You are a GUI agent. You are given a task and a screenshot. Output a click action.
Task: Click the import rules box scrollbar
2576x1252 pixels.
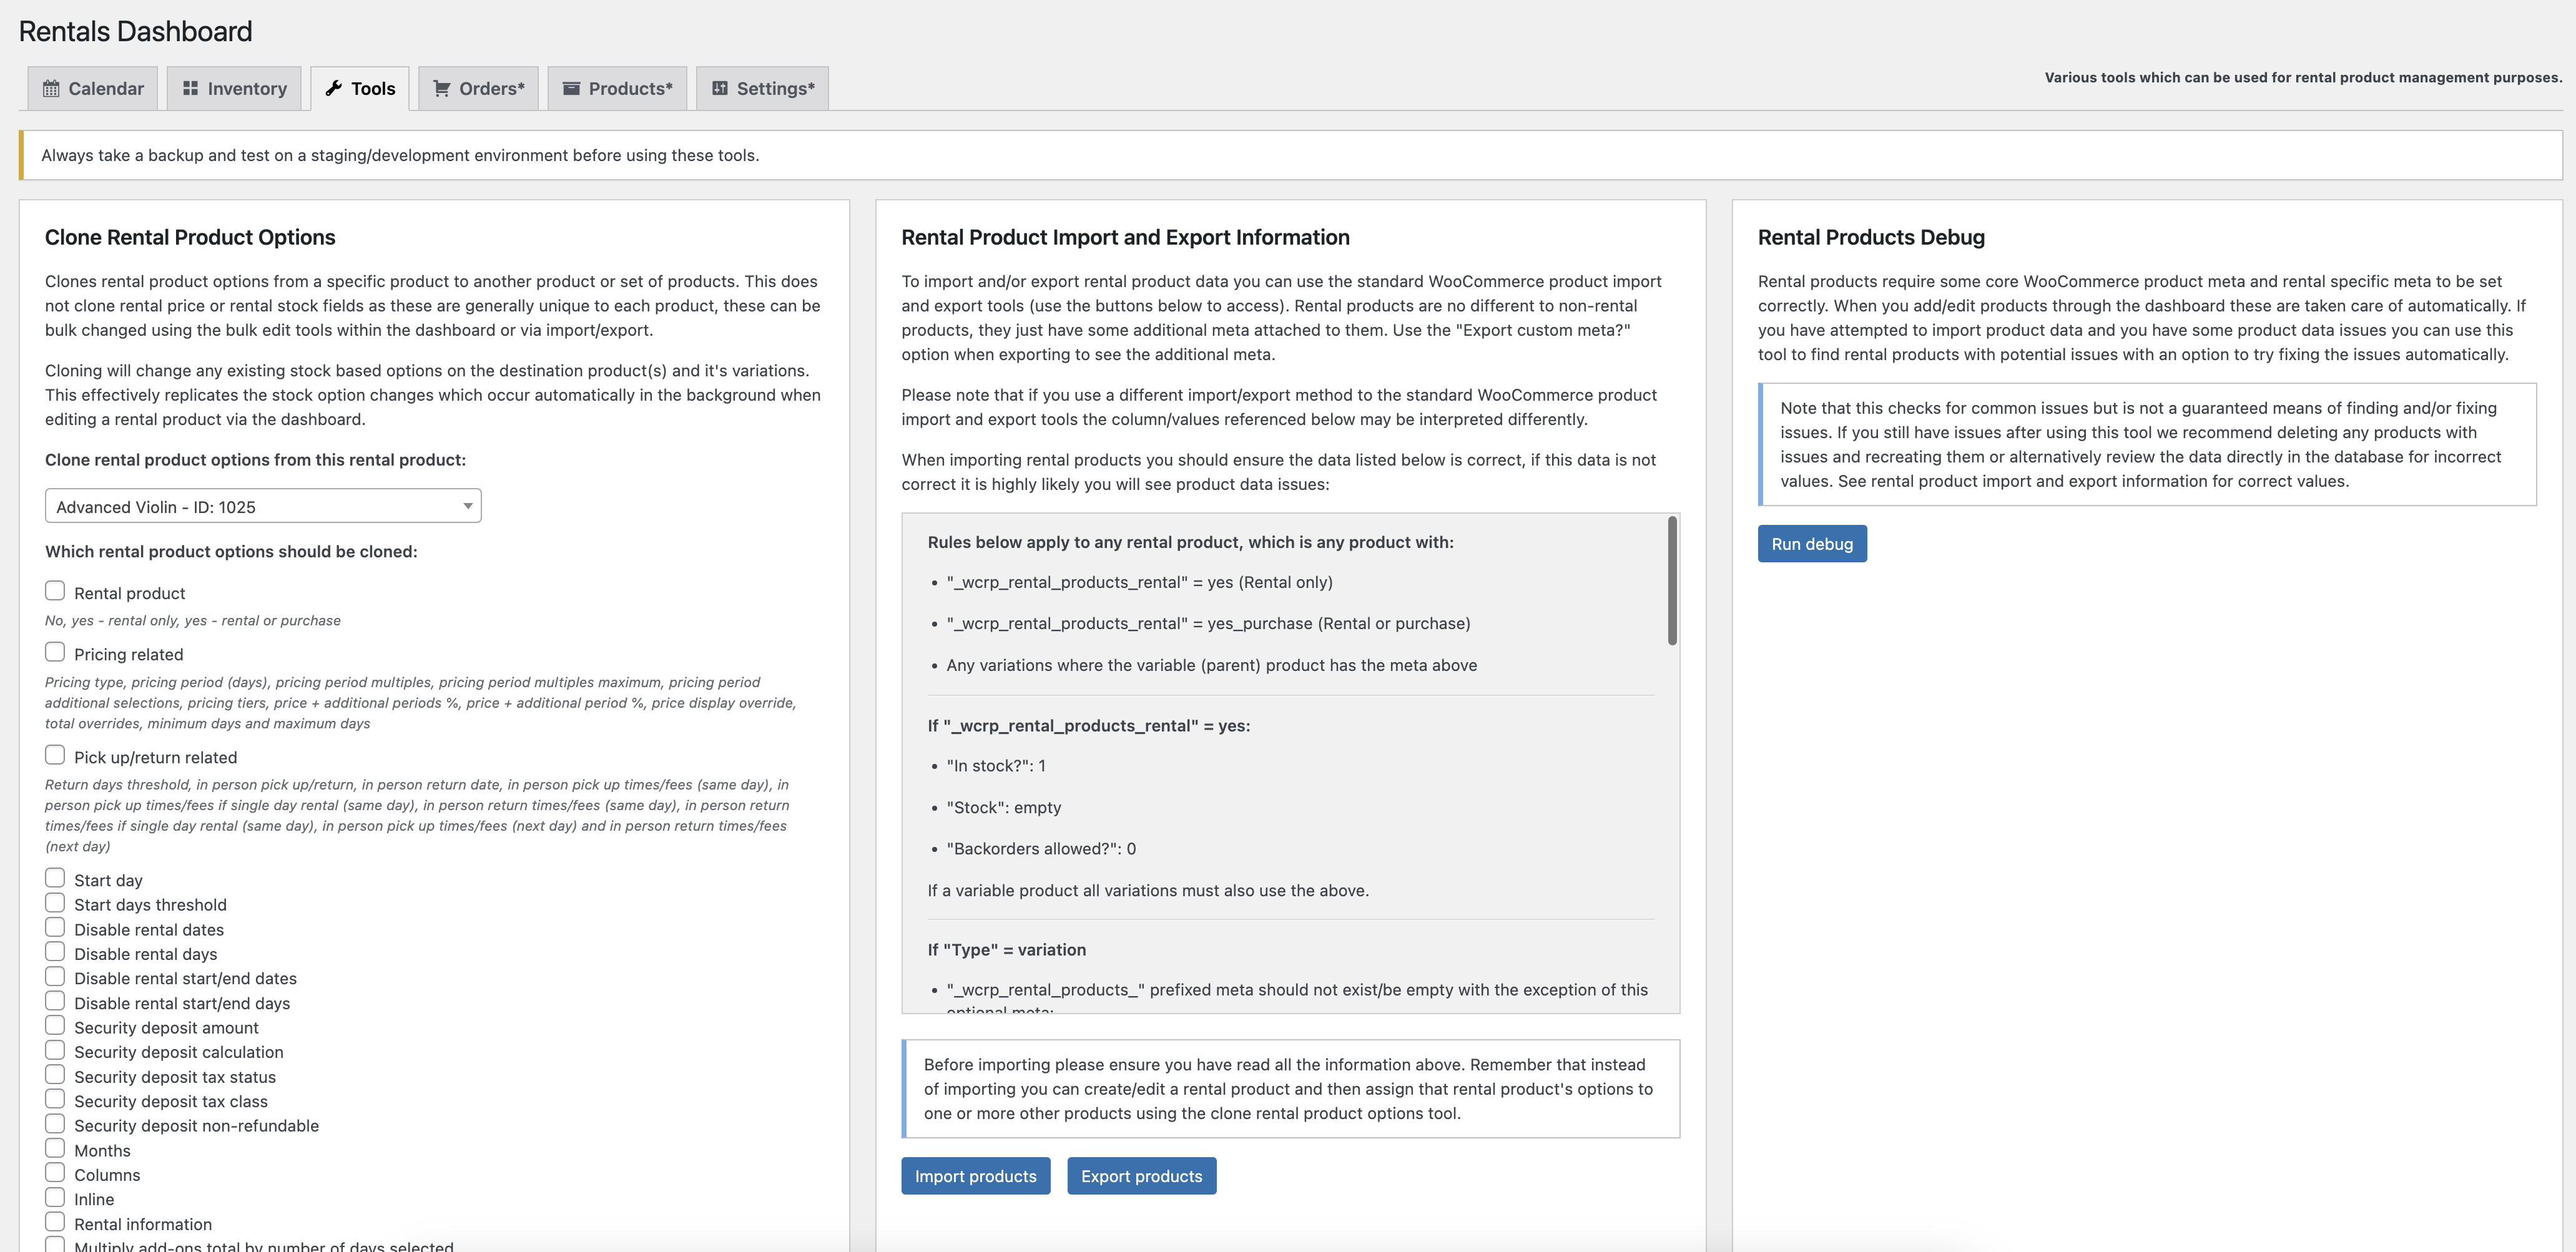[1672, 581]
